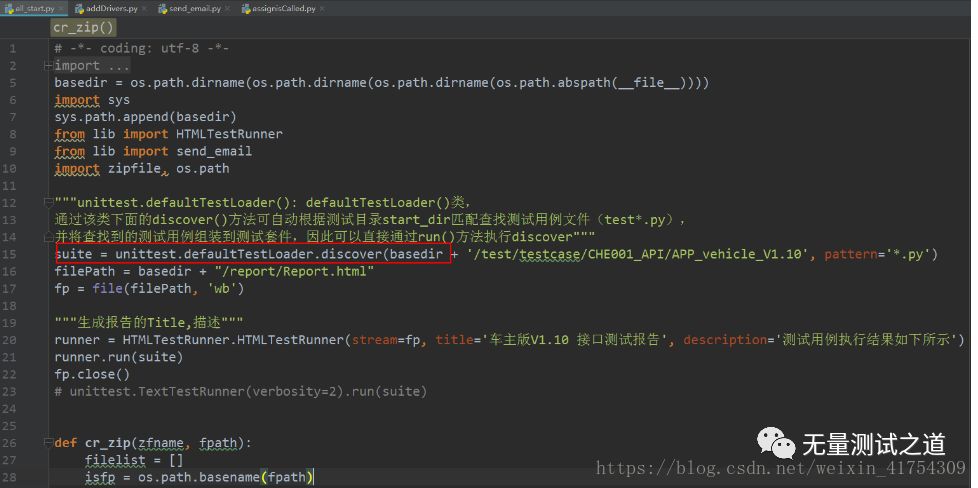Click the commented TextTestRunner line

[241, 392]
